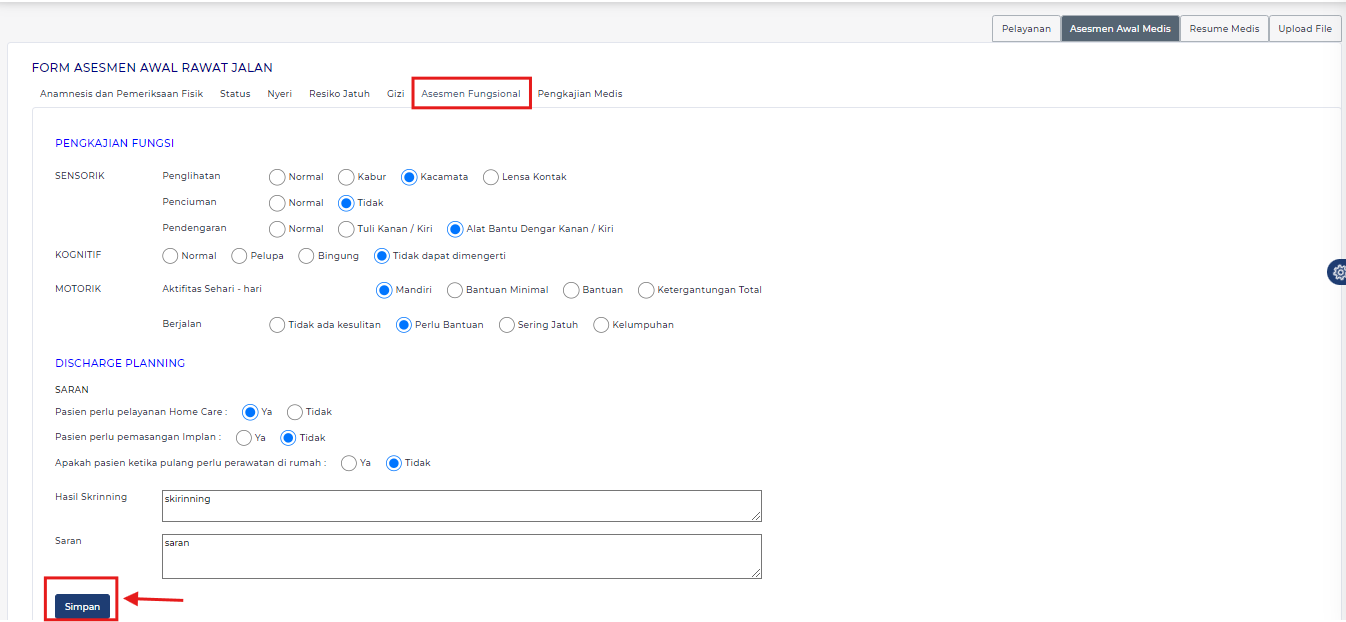Screen dimensions: 1346x622
Task: Select Ya for pemasangan Implan
Action: pyautogui.click(x=244, y=438)
